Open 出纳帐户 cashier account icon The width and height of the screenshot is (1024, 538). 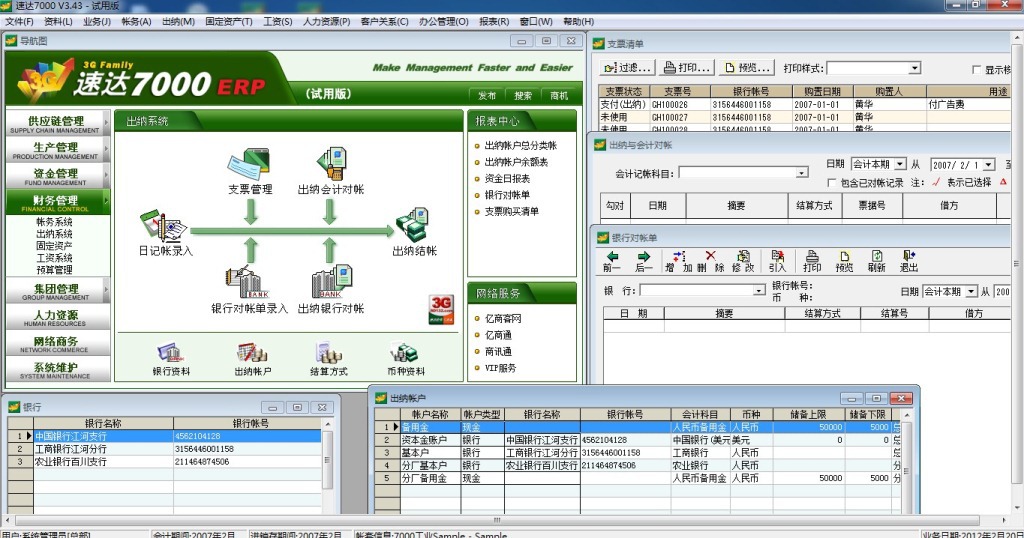[x=252, y=352]
